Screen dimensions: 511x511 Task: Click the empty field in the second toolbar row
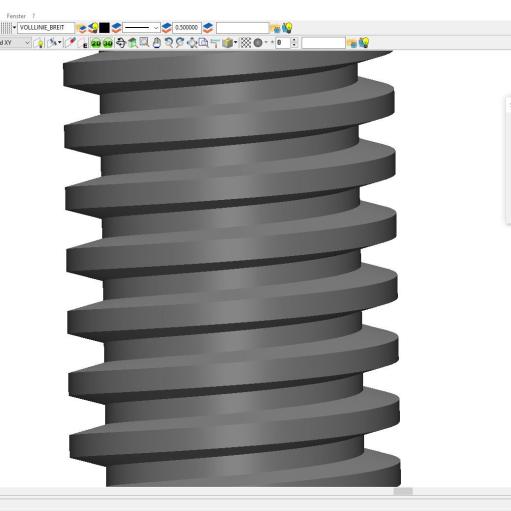323,43
